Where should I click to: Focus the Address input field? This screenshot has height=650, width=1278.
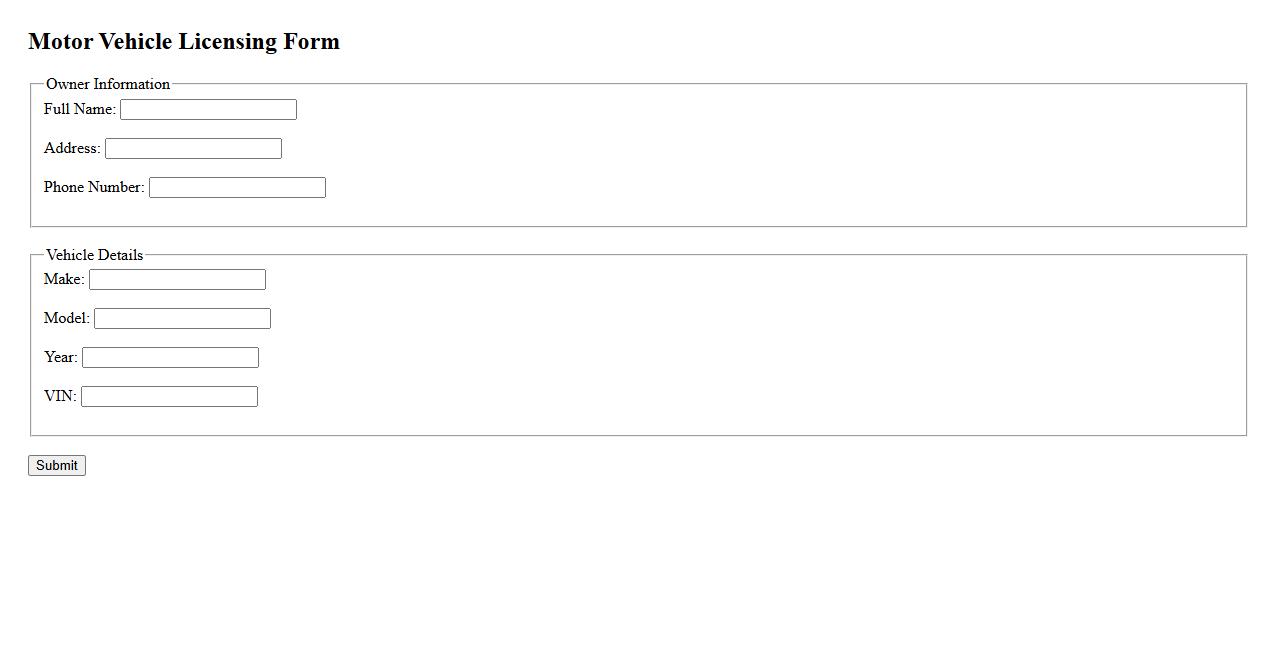tap(193, 148)
